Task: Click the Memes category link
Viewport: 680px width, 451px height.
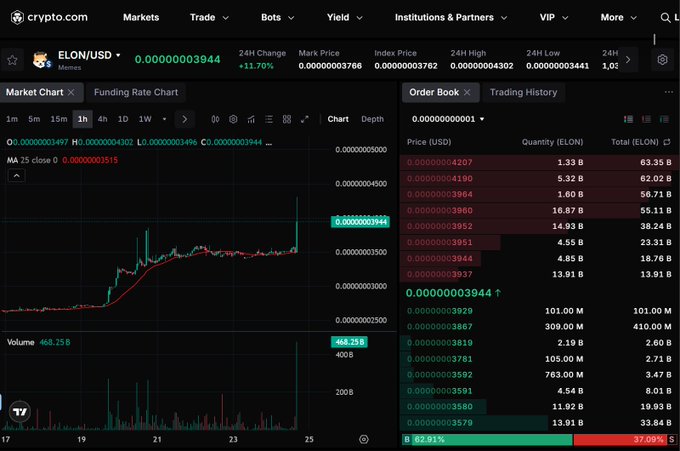Action: 69,68
